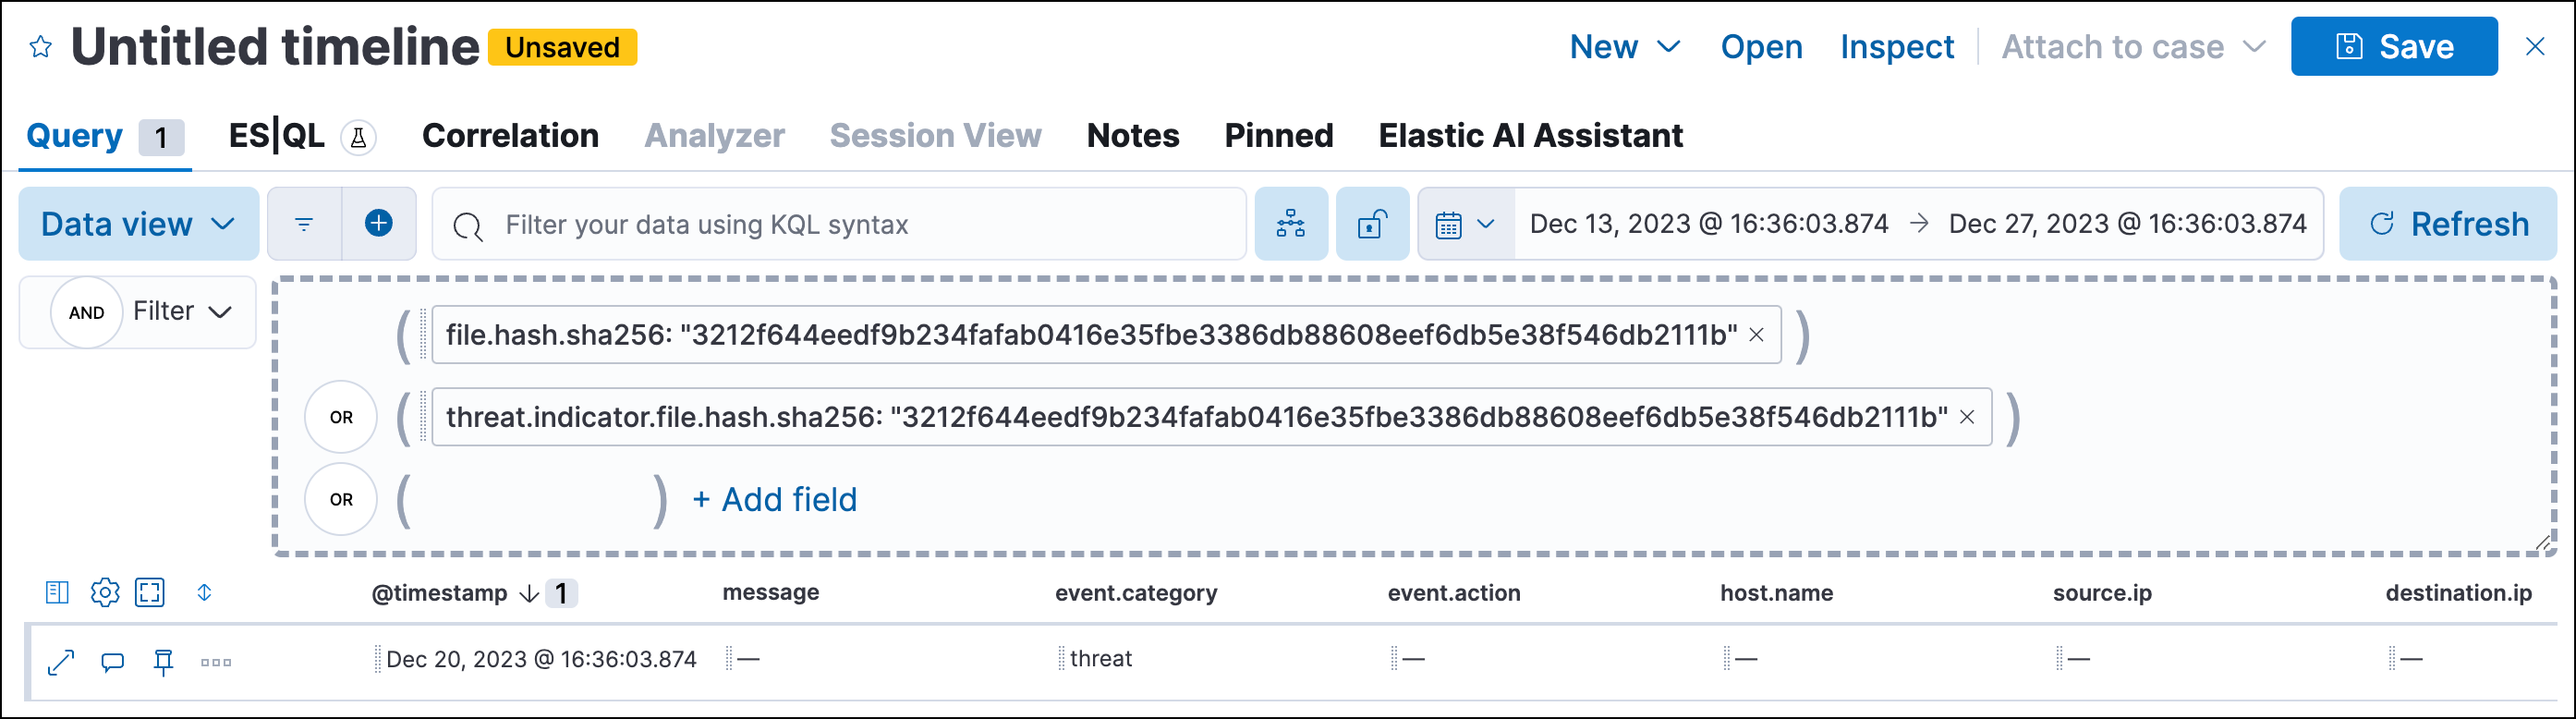Open table settings gear icon

click(105, 593)
